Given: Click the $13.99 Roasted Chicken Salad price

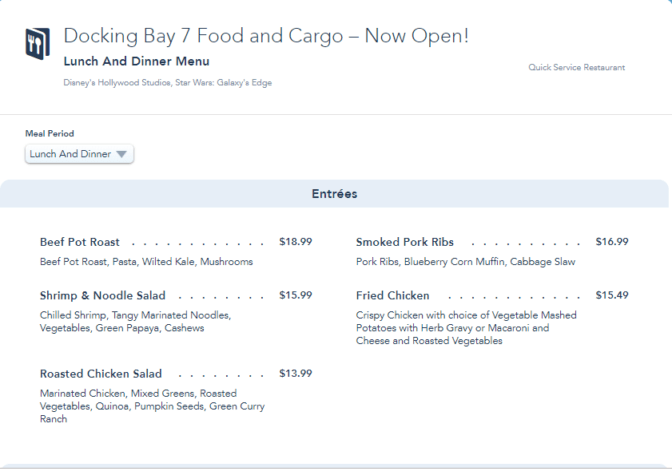Looking at the screenshot, I should click(296, 373).
